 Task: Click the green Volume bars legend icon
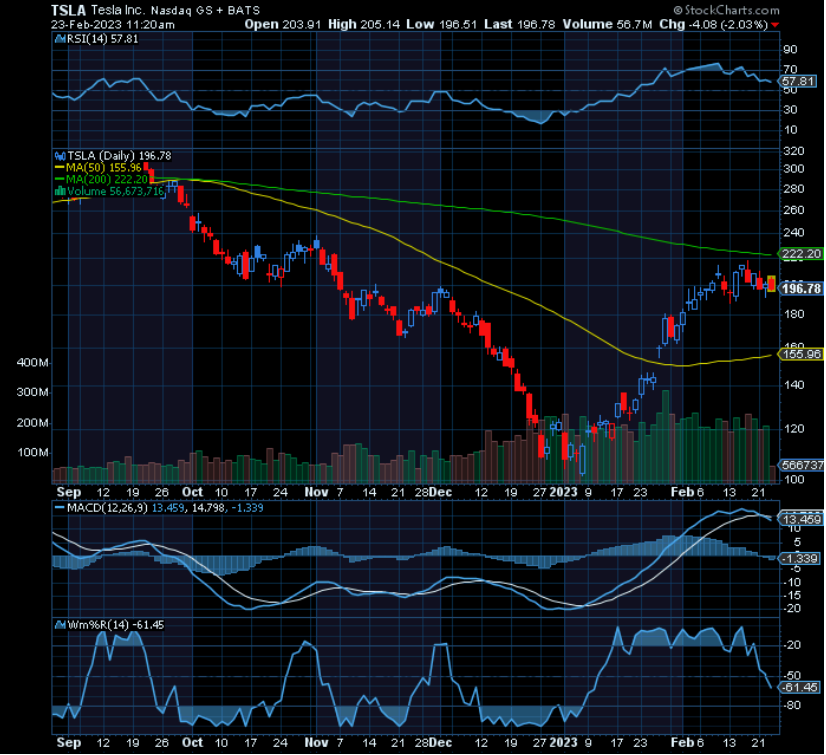60,192
